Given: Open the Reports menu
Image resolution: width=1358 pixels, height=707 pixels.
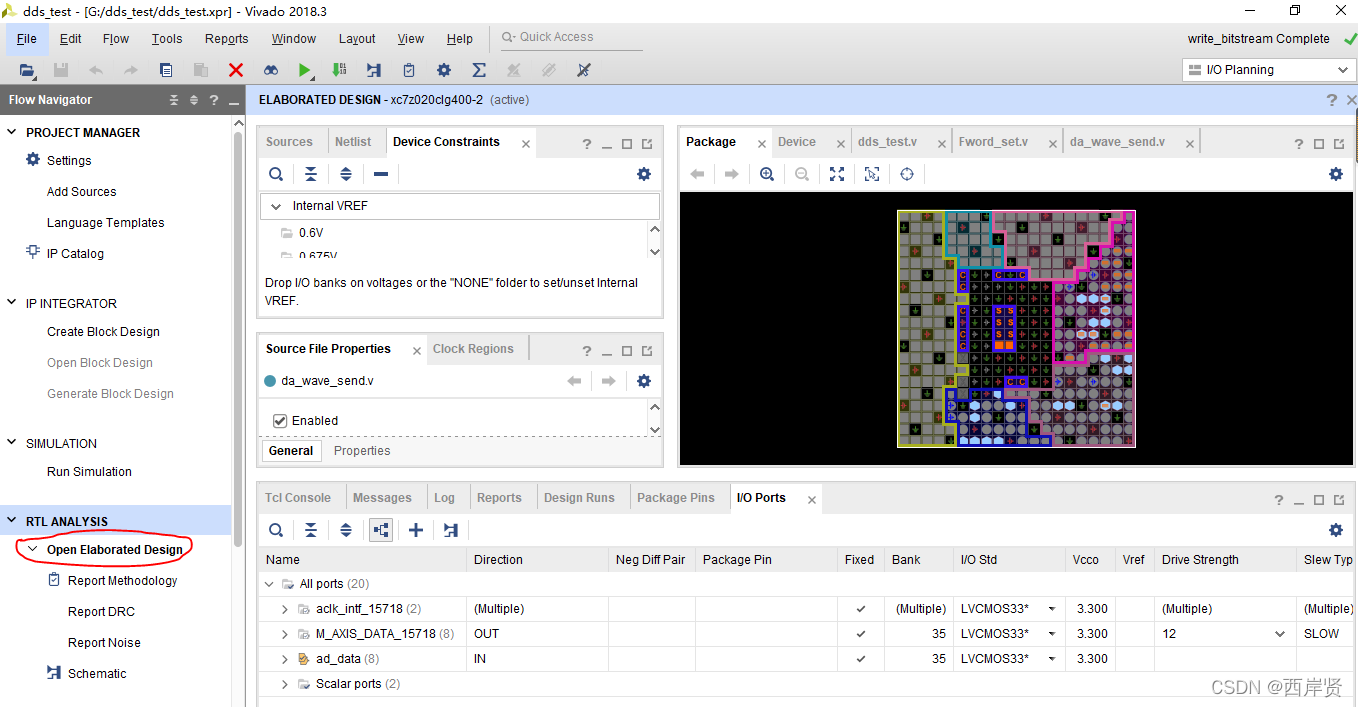Looking at the screenshot, I should coord(227,39).
